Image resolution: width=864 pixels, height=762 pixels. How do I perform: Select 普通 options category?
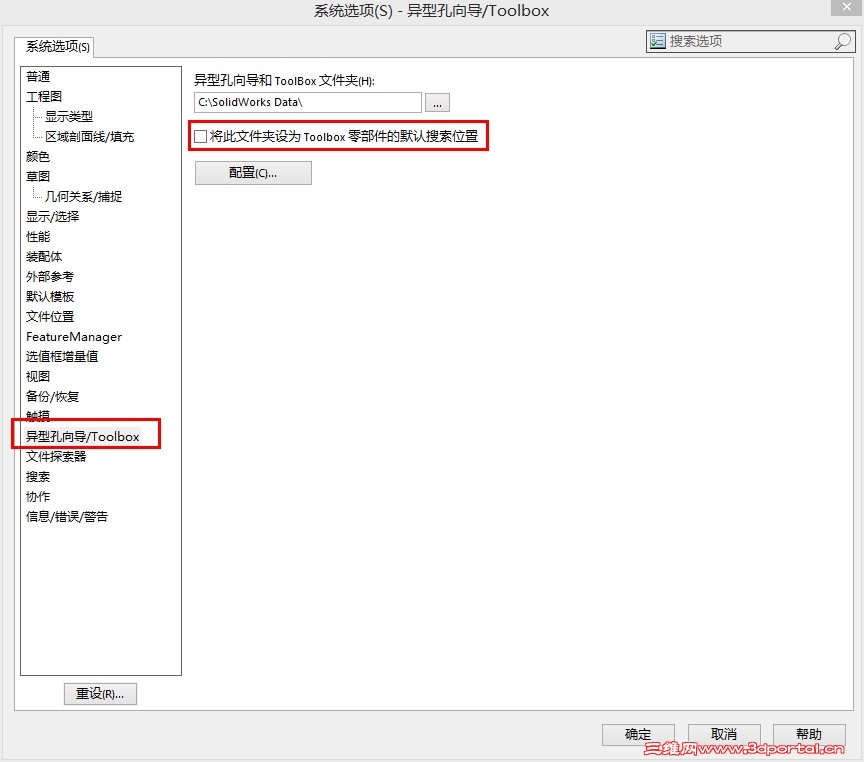(37, 76)
